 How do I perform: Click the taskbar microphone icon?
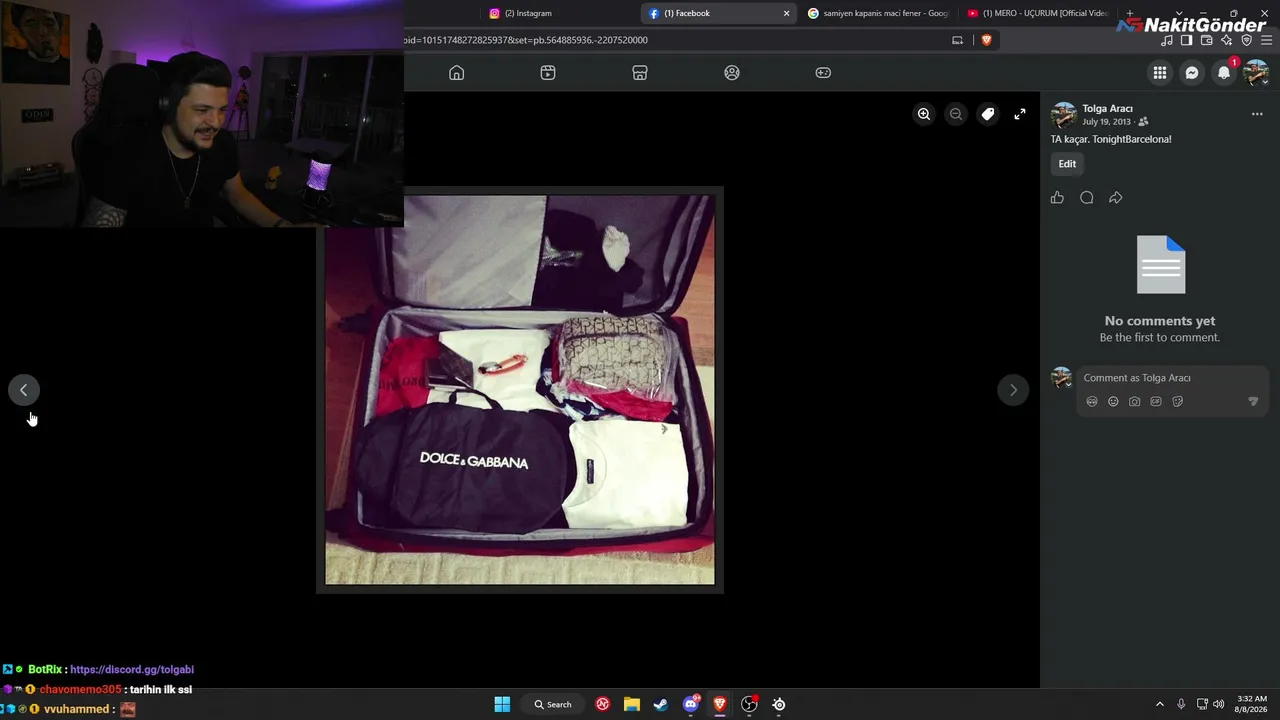[x=1181, y=704]
